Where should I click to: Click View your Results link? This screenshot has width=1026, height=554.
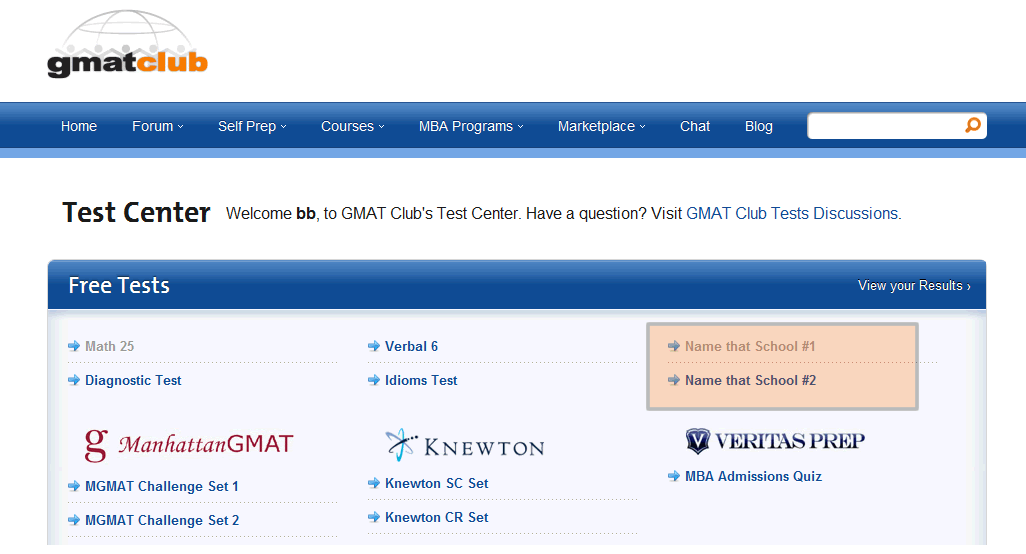coord(914,286)
